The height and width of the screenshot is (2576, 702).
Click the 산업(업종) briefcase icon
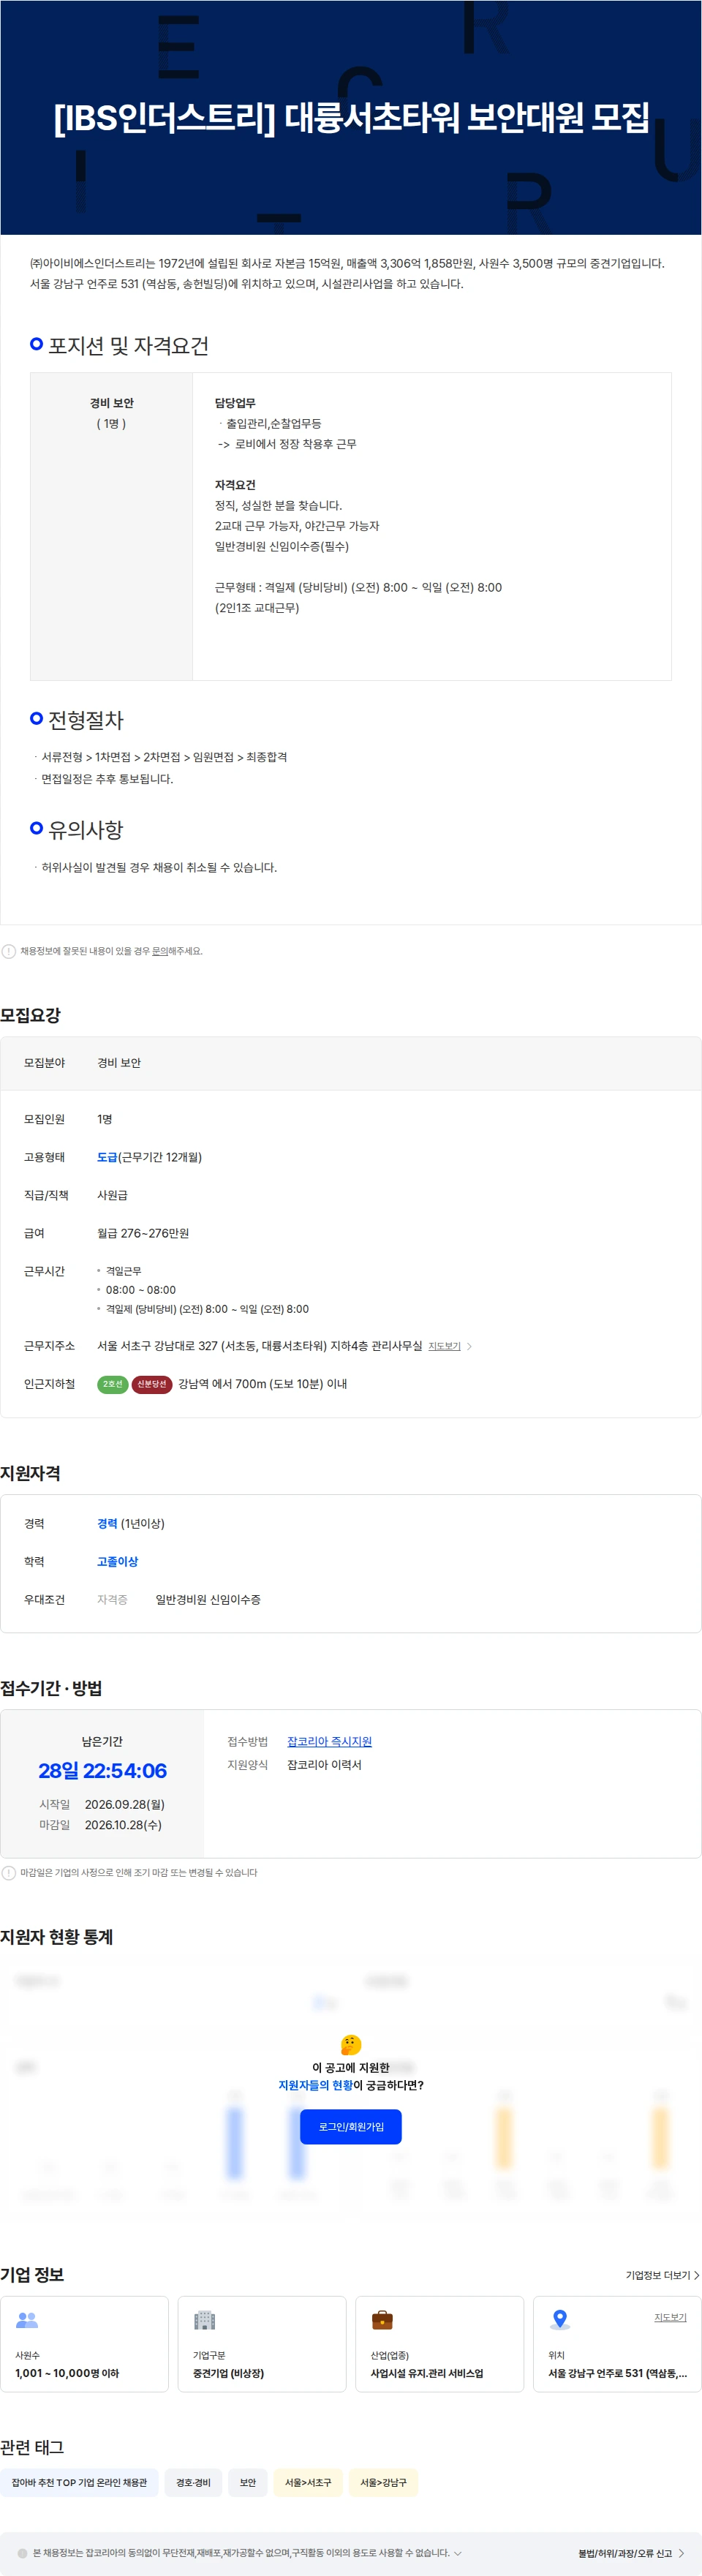point(382,2319)
